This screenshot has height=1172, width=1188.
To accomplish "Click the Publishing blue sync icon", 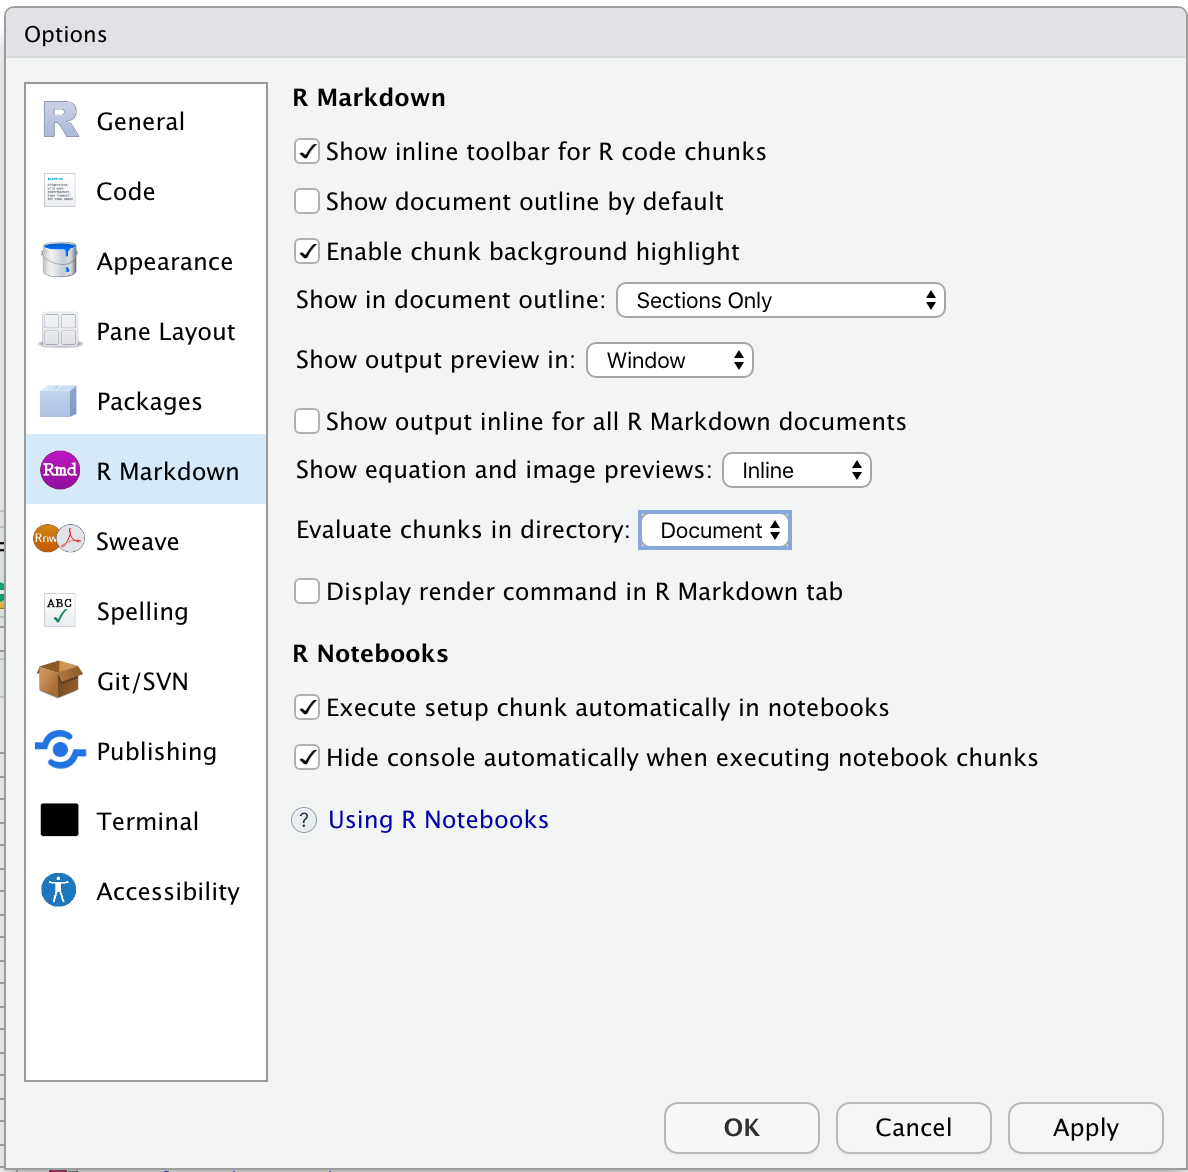I will (60, 750).
